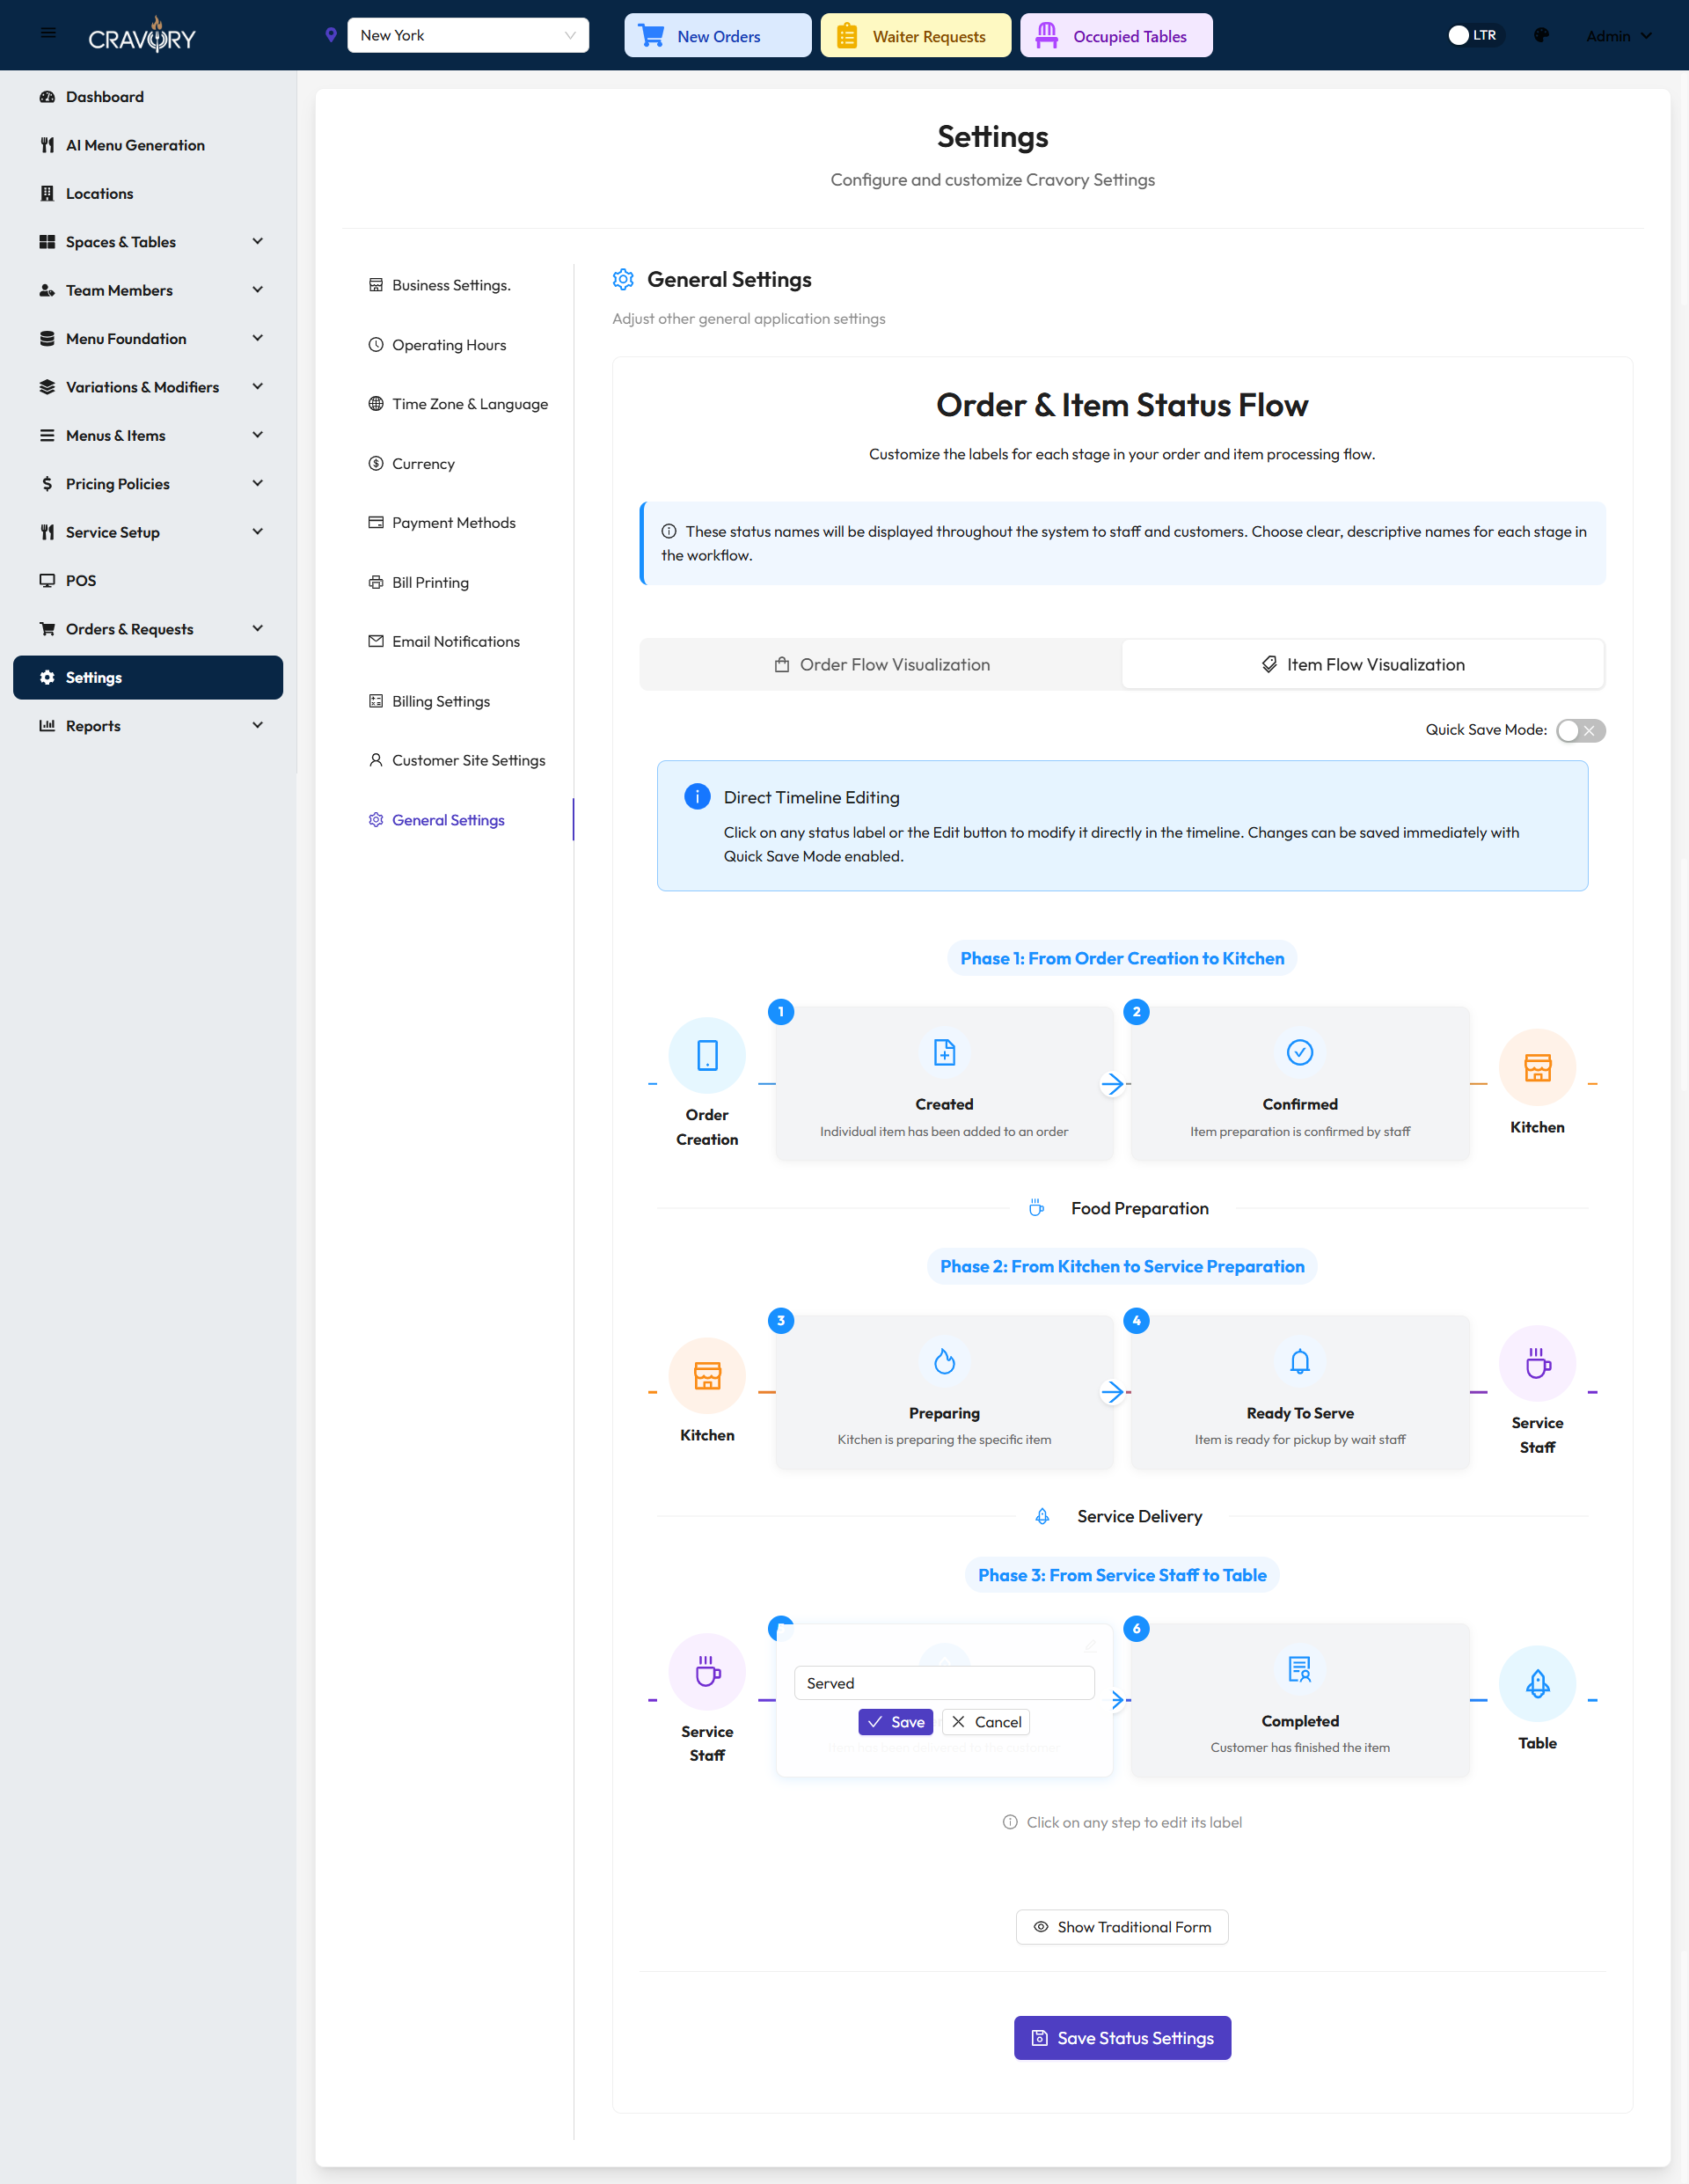Open Payment Methods section

[442, 523]
